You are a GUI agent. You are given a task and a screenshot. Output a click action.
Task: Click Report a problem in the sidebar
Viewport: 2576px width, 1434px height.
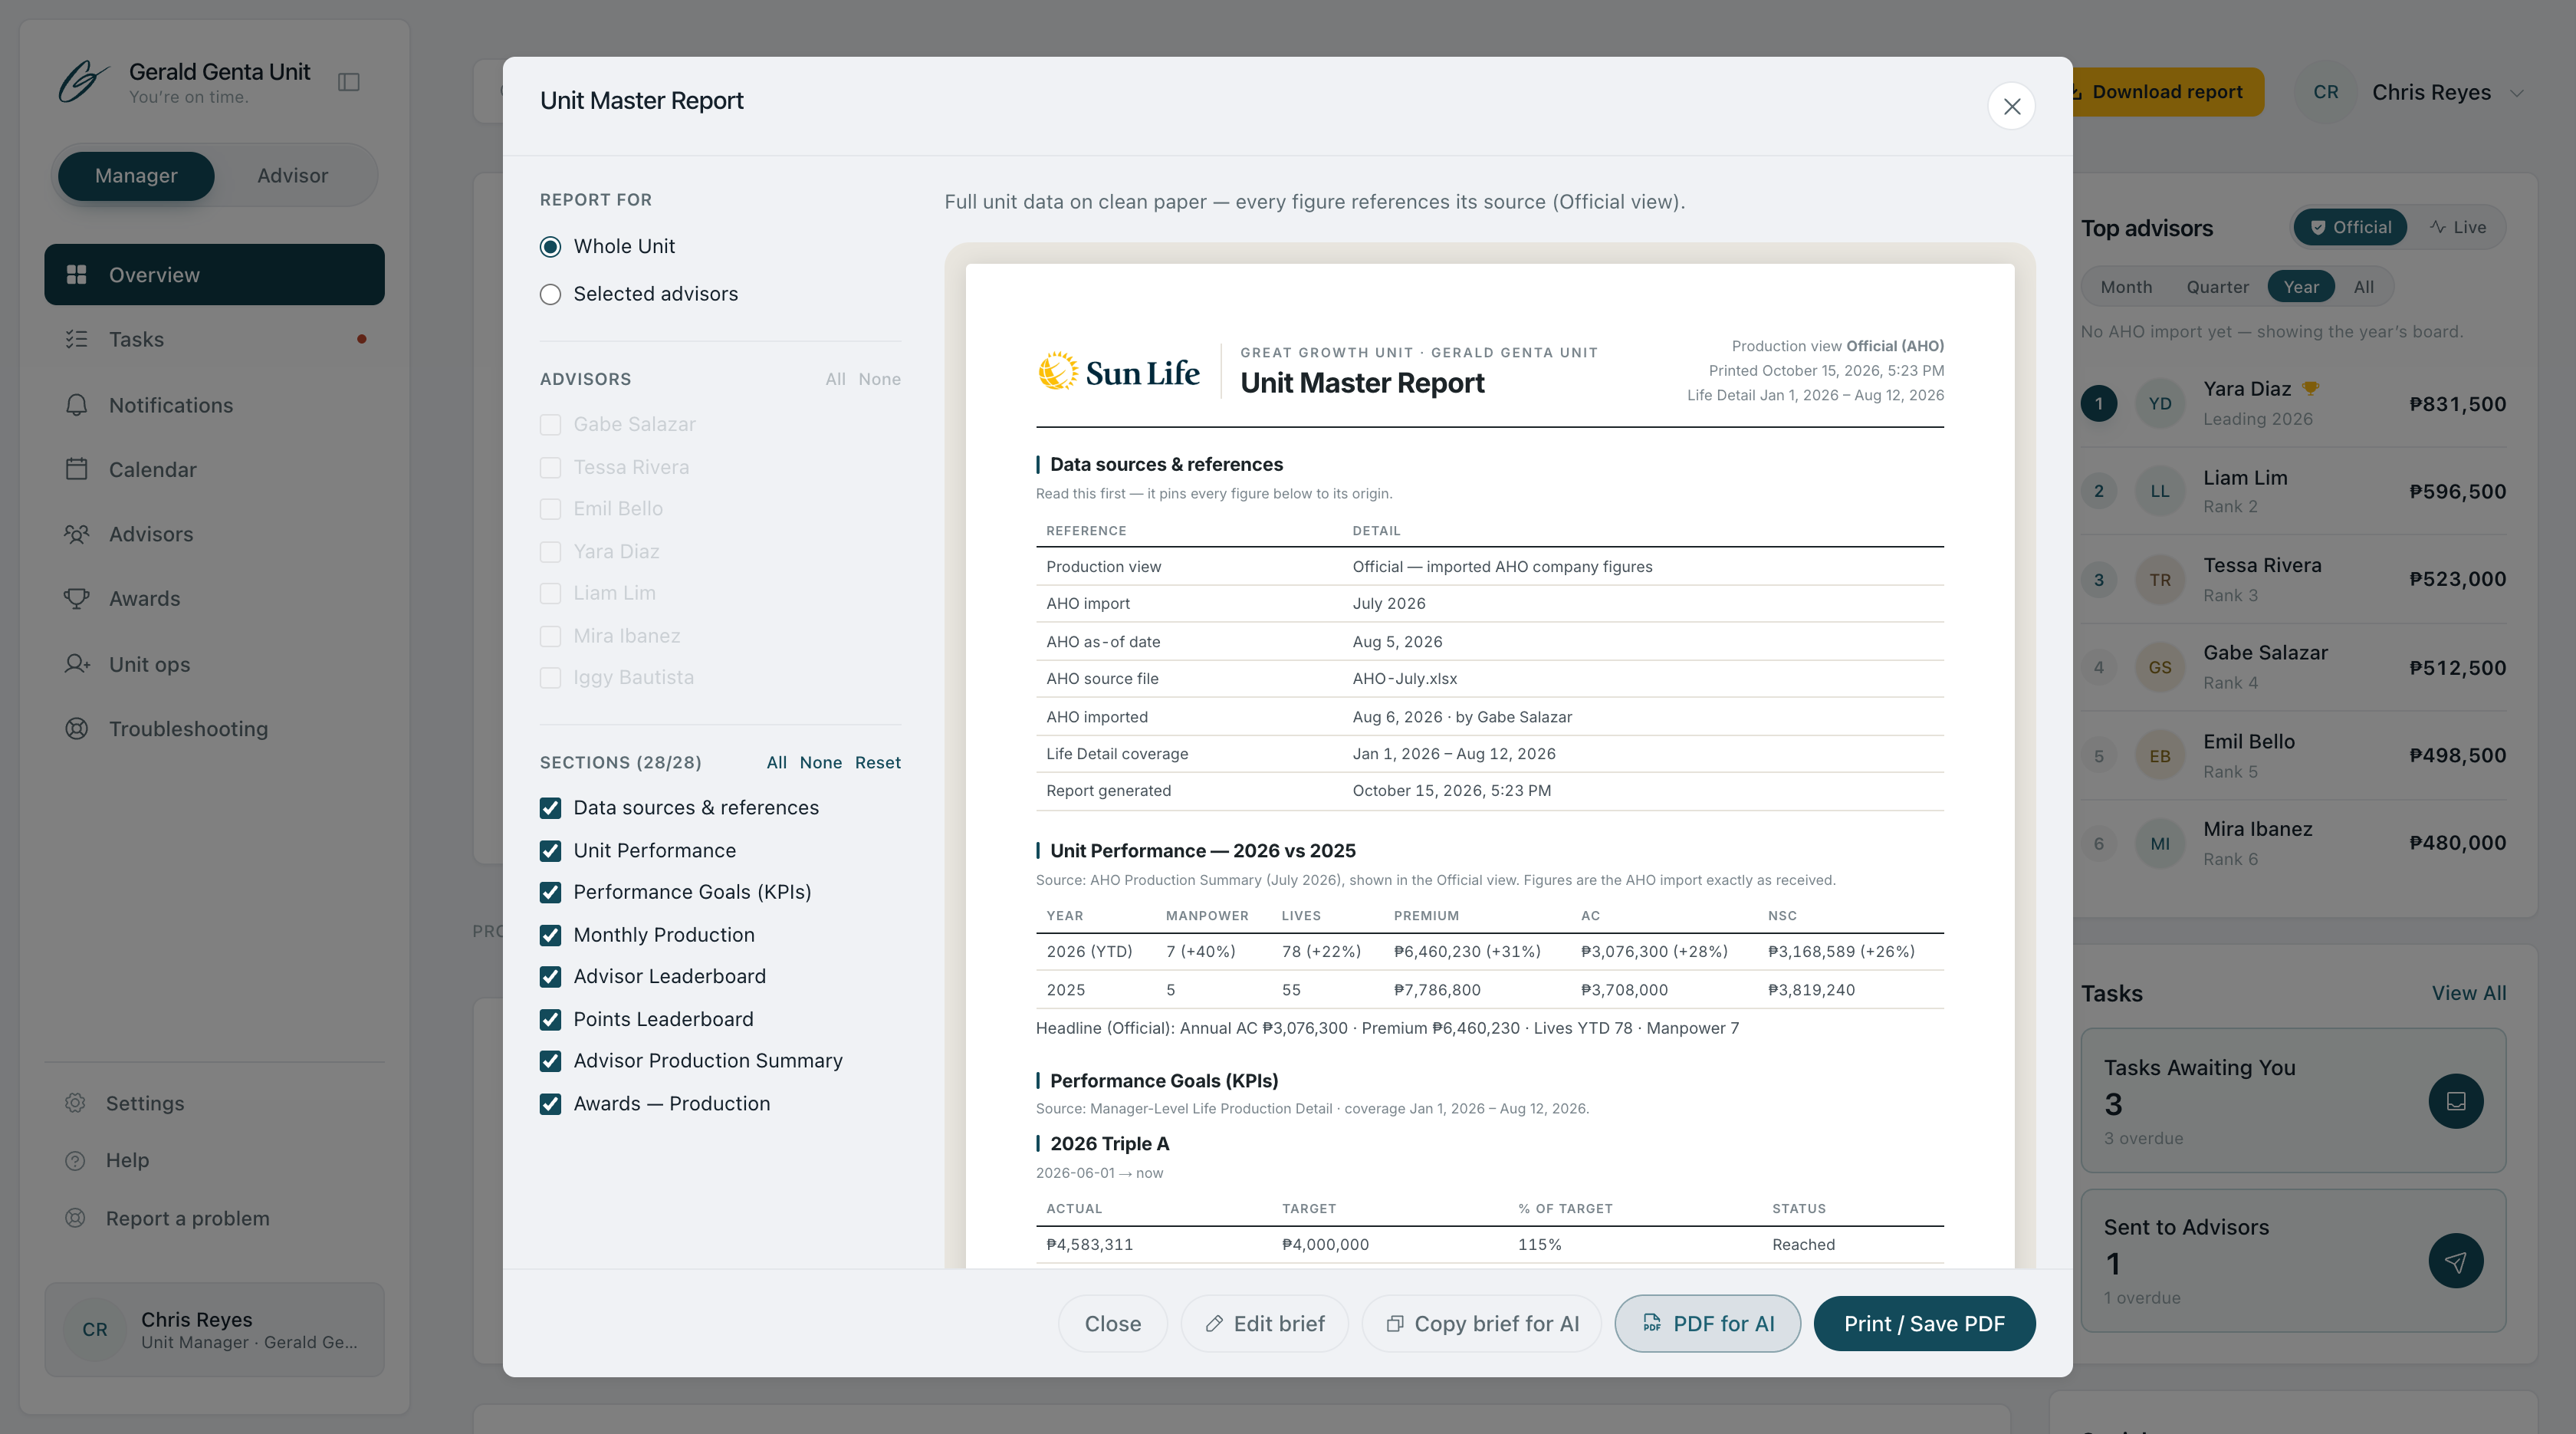(214, 1218)
